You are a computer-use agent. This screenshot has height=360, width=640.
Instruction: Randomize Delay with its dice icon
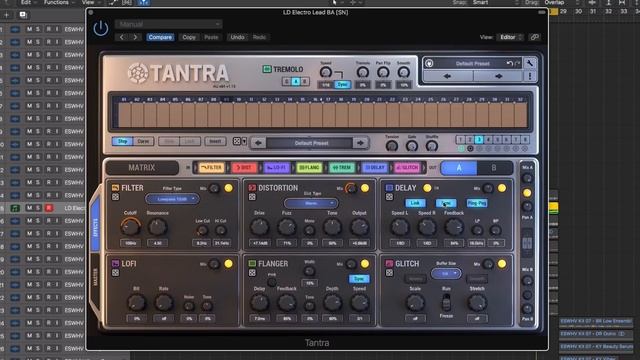(389, 197)
